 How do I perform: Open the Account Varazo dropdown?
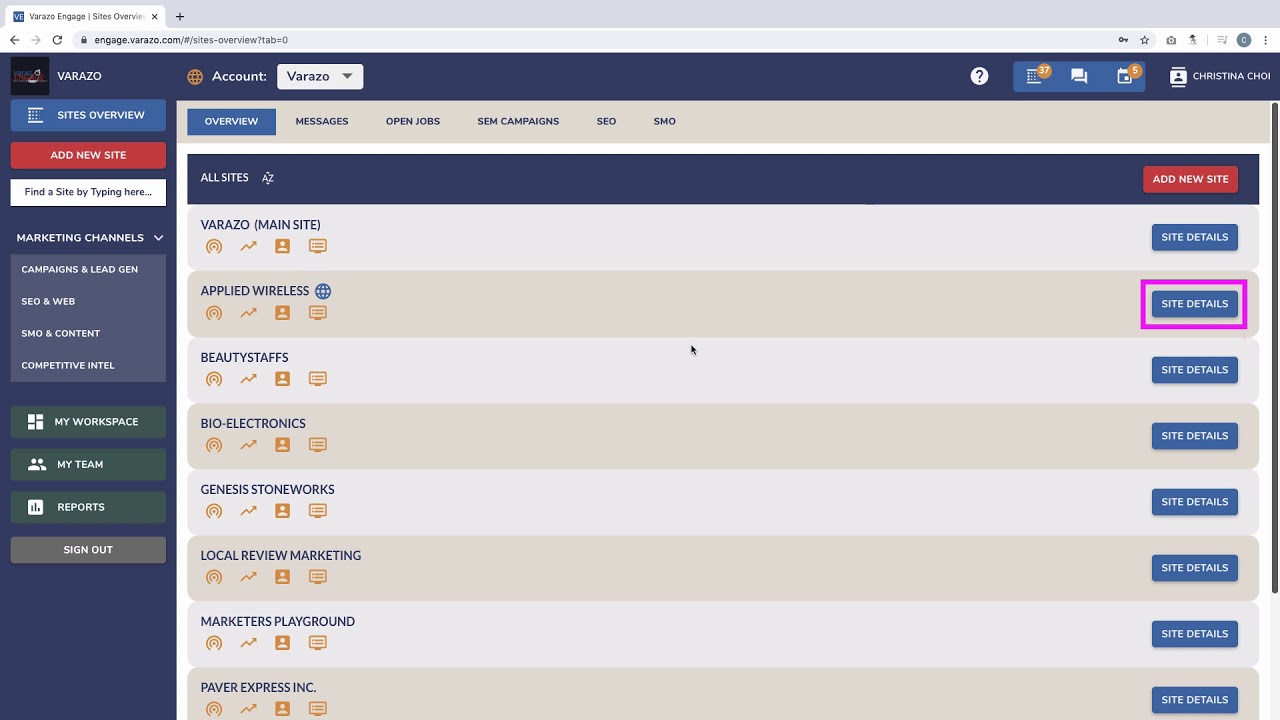pos(320,76)
